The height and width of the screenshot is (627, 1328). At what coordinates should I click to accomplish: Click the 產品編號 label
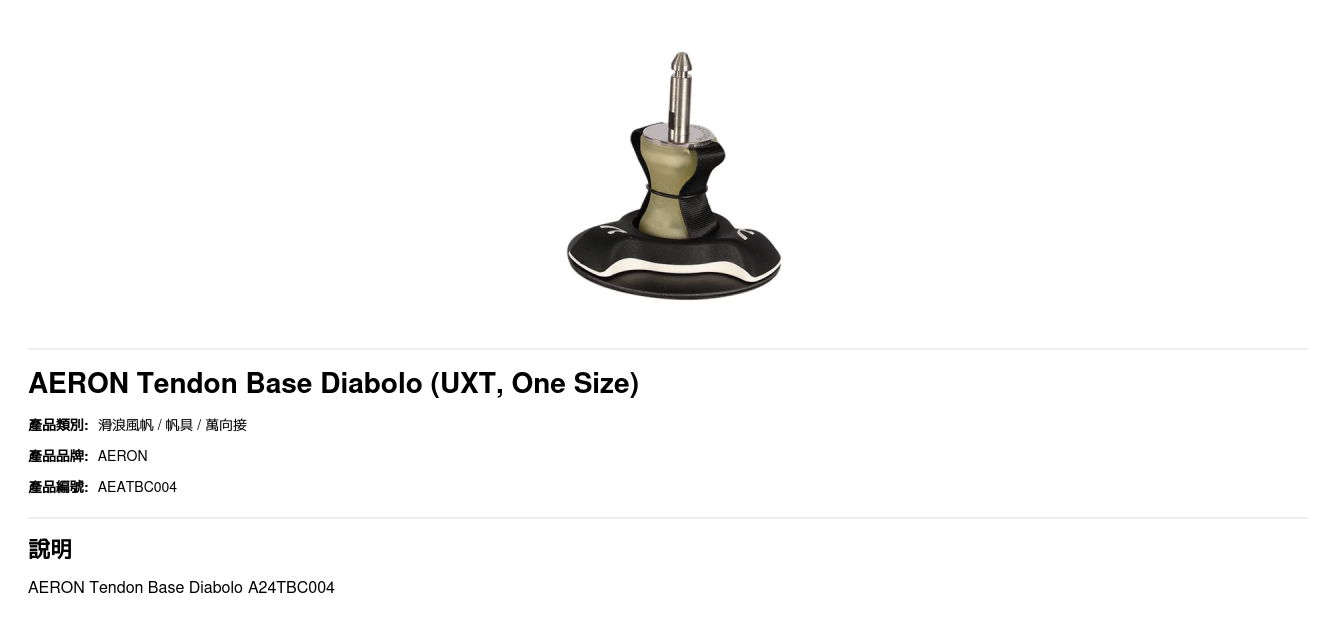tap(58, 487)
